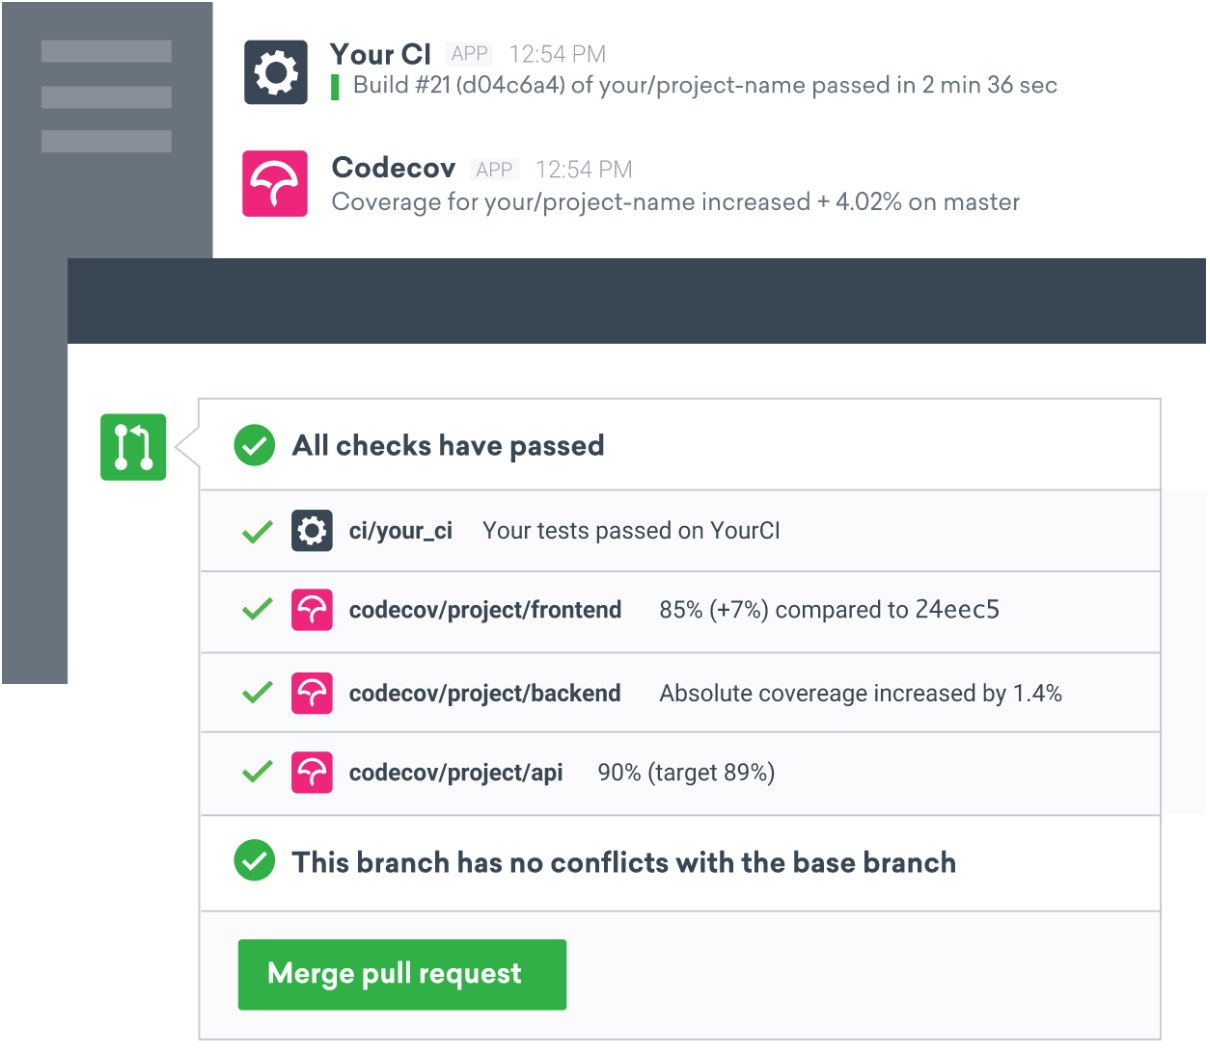Click the green check on 'All checks have passed'

coord(255,446)
